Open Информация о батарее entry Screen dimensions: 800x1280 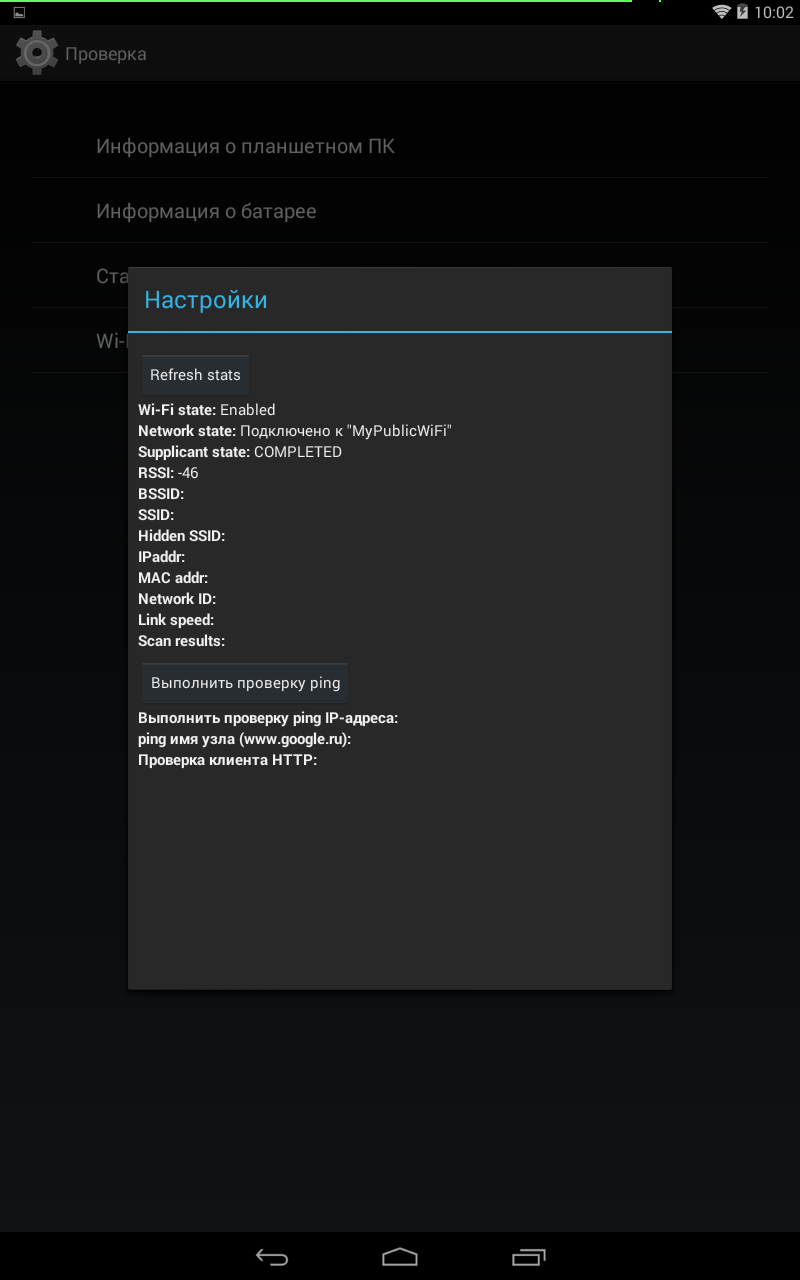coord(400,211)
